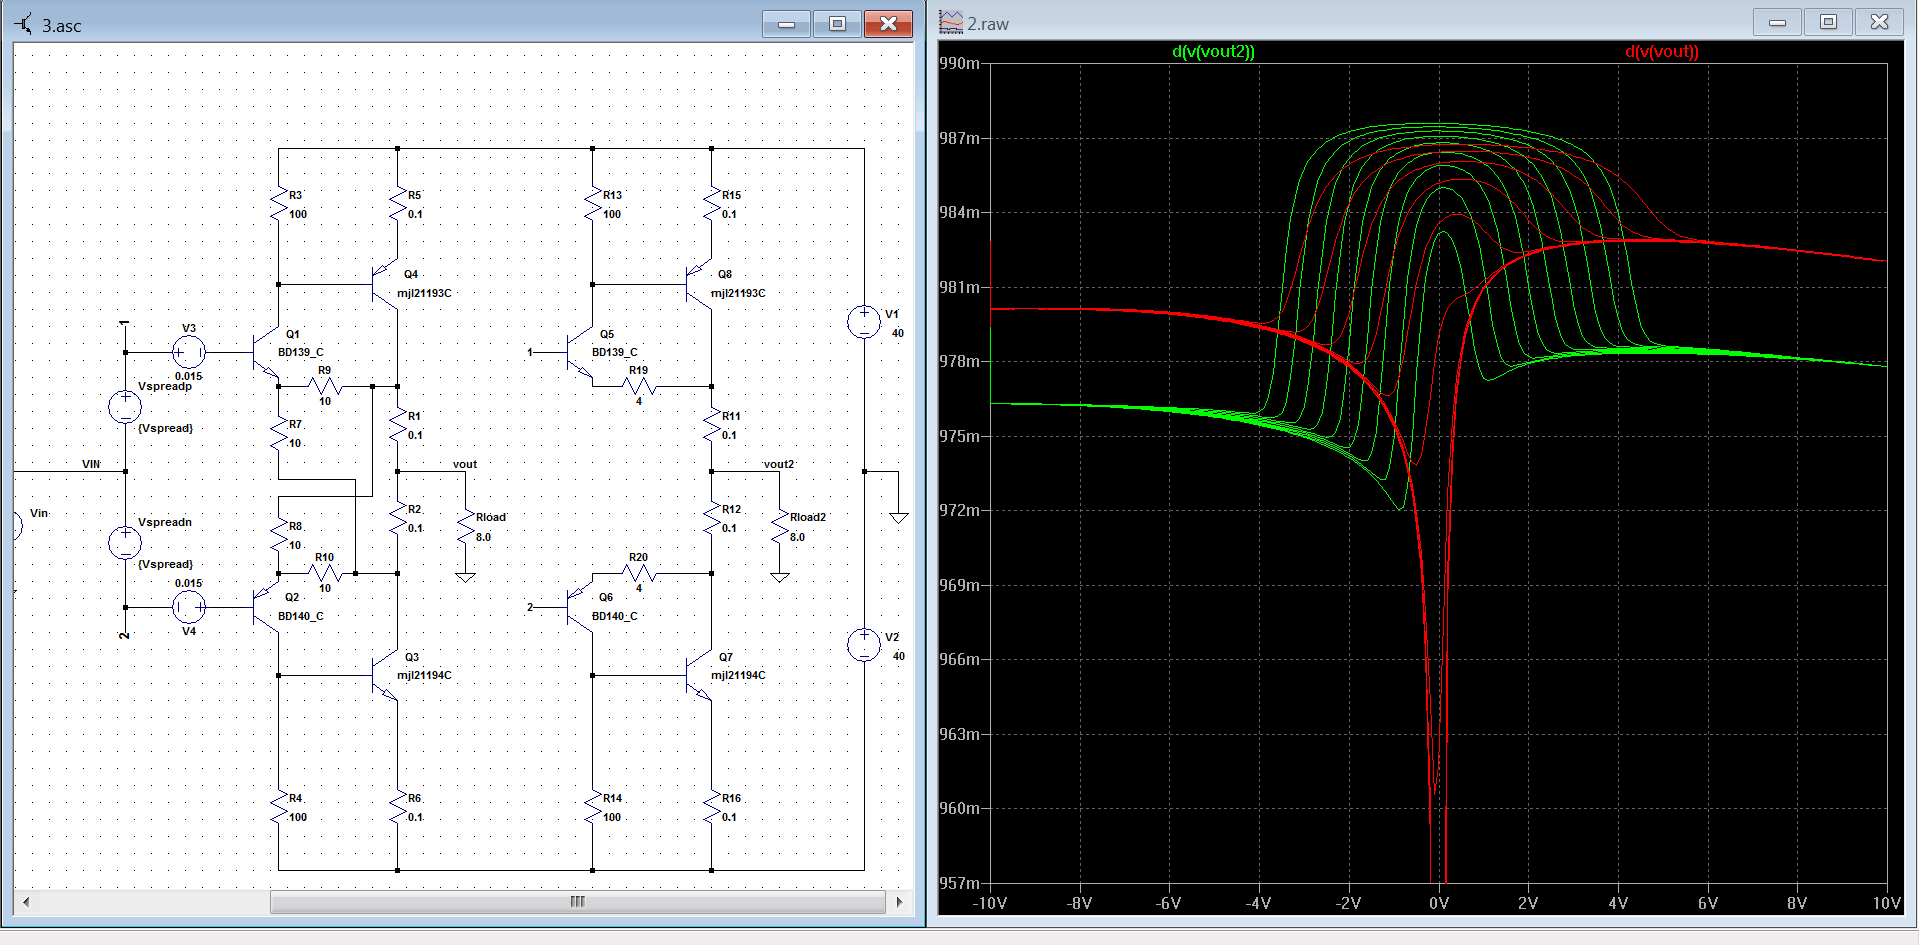The image size is (1919, 945).
Task: Select the ground symbol beside V1
Action: coord(899,516)
